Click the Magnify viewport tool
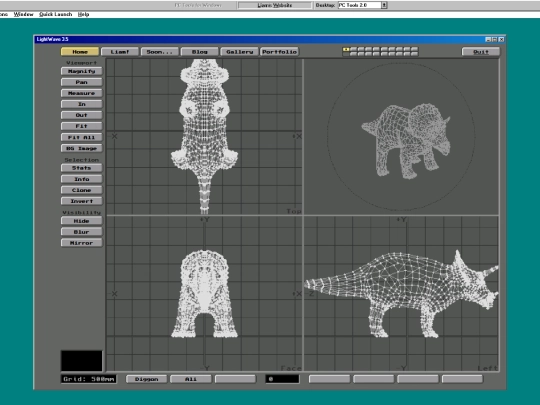This screenshot has height=405, width=540. [x=82, y=71]
